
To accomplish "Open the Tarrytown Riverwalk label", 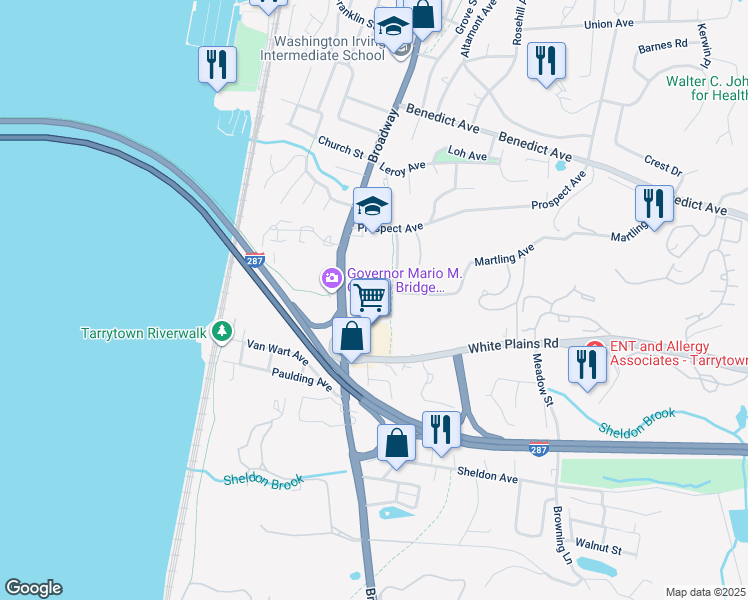I will pos(144,333).
